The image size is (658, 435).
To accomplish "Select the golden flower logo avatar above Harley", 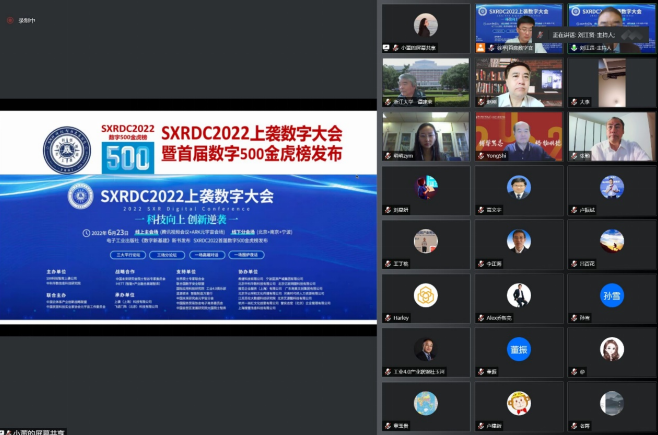I will tap(426, 295).
